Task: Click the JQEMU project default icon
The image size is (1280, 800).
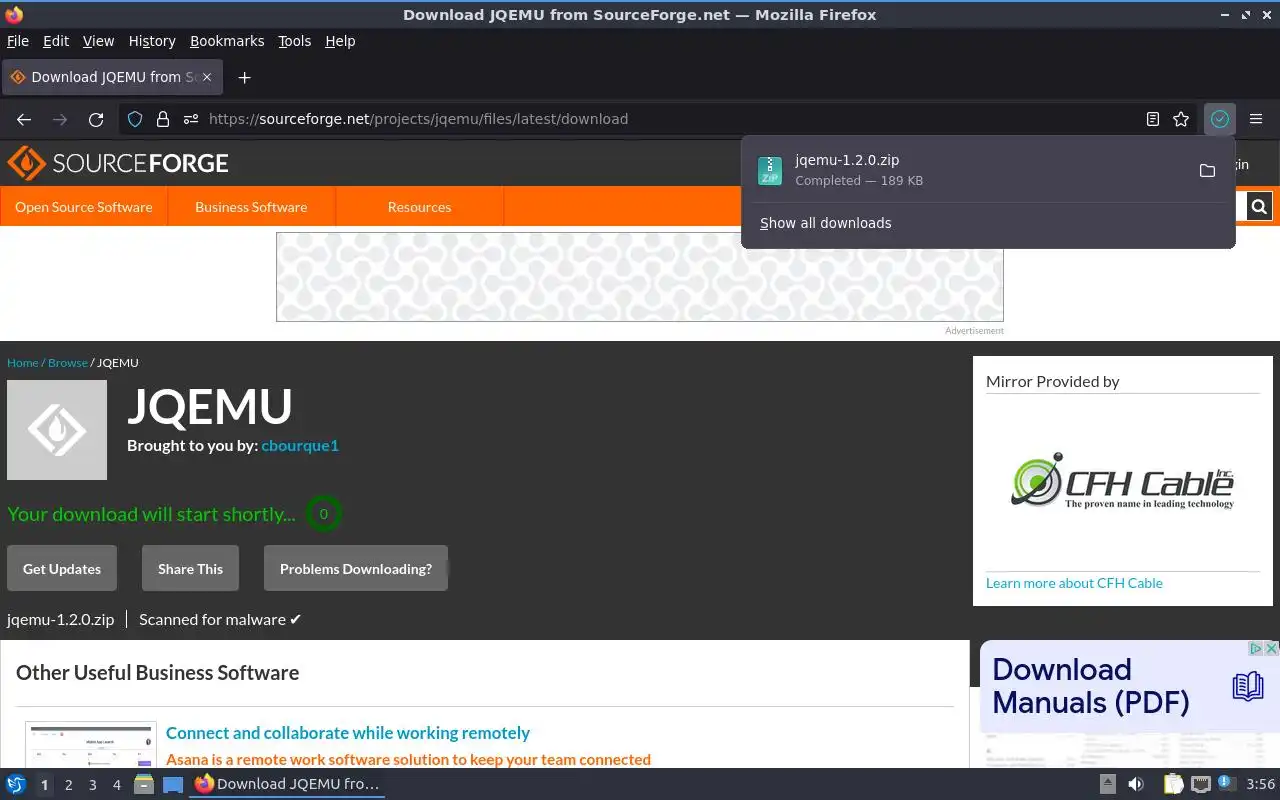Action: click(x=57, y=430)
